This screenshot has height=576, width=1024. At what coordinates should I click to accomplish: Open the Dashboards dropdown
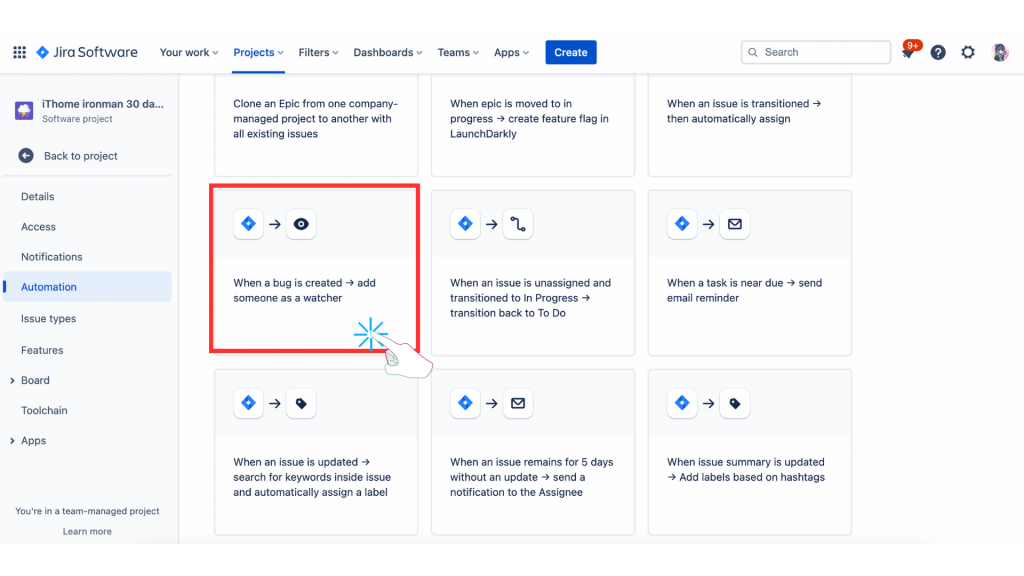tap(388, 52)
